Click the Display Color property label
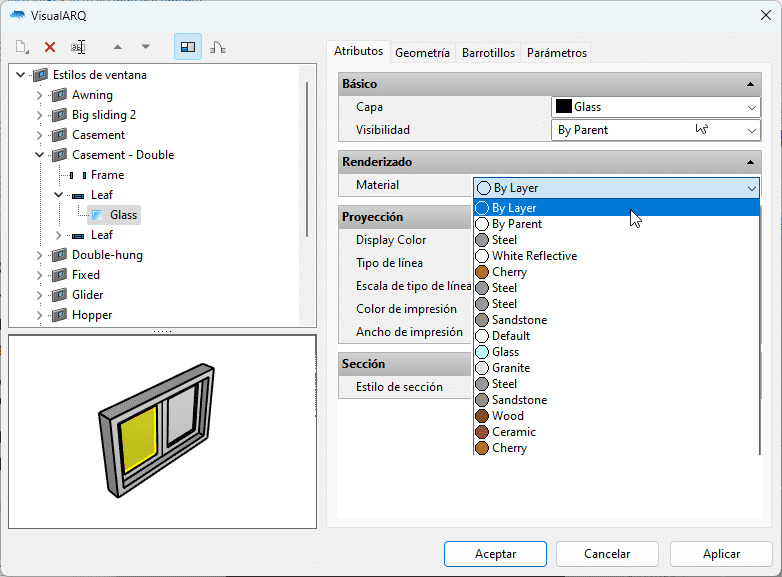This screenshot has width=782, height=577. tap(391, 240)
